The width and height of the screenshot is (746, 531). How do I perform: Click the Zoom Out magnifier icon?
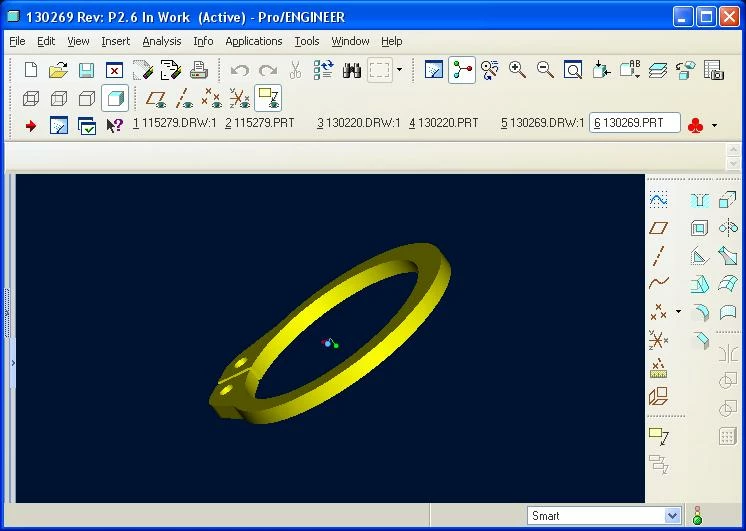tap(545, 70)
